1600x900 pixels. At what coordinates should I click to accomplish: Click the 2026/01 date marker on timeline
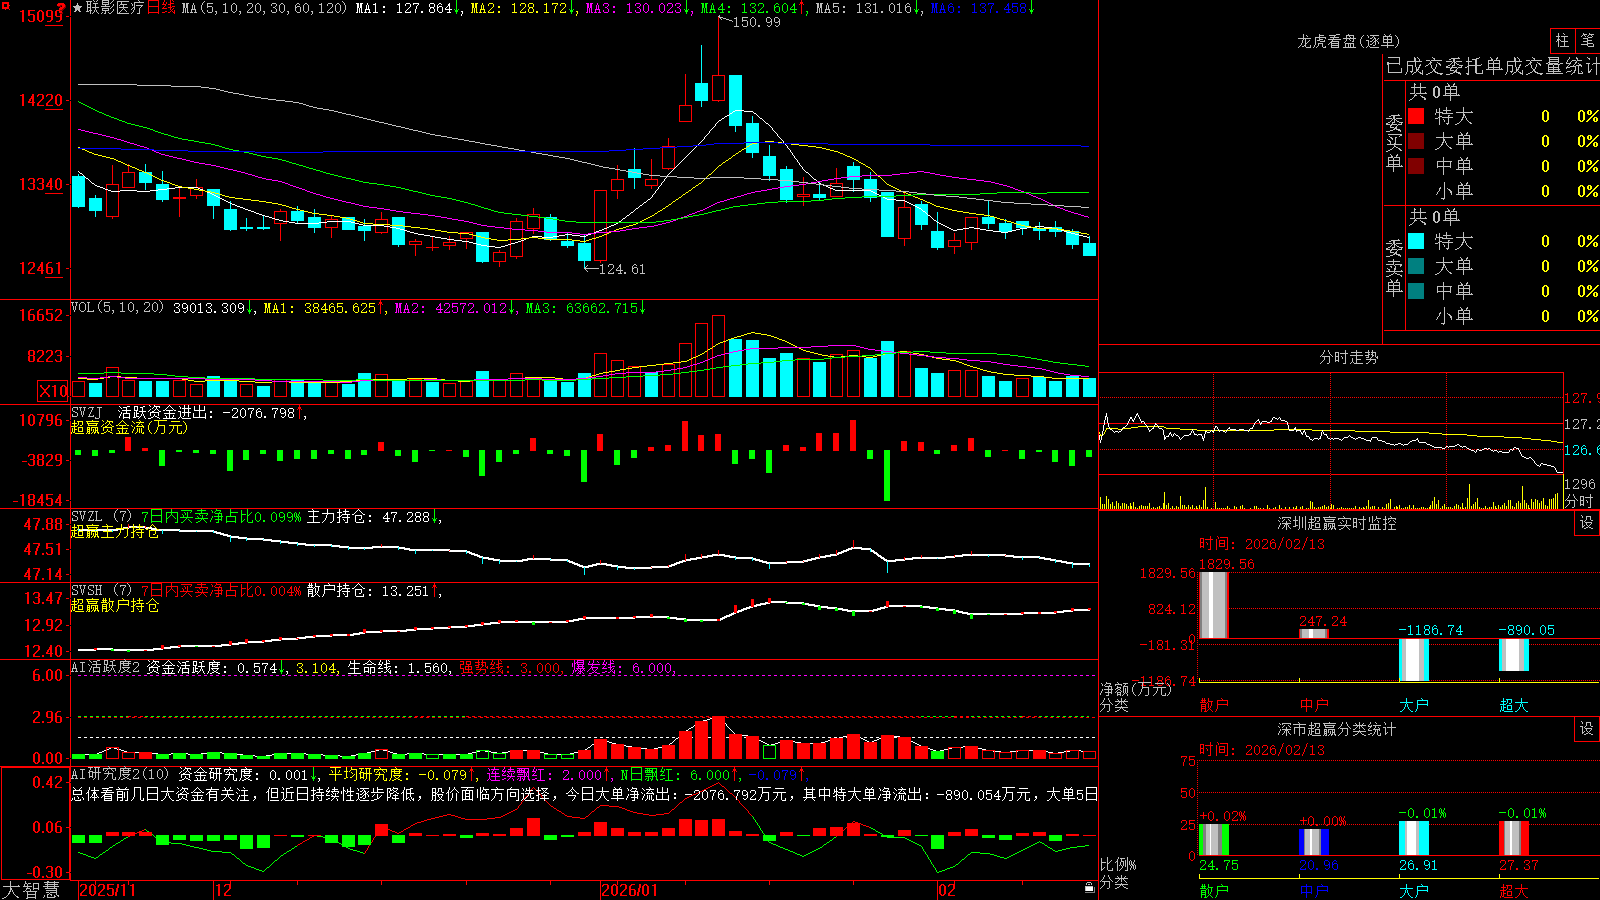click(630, 890)
